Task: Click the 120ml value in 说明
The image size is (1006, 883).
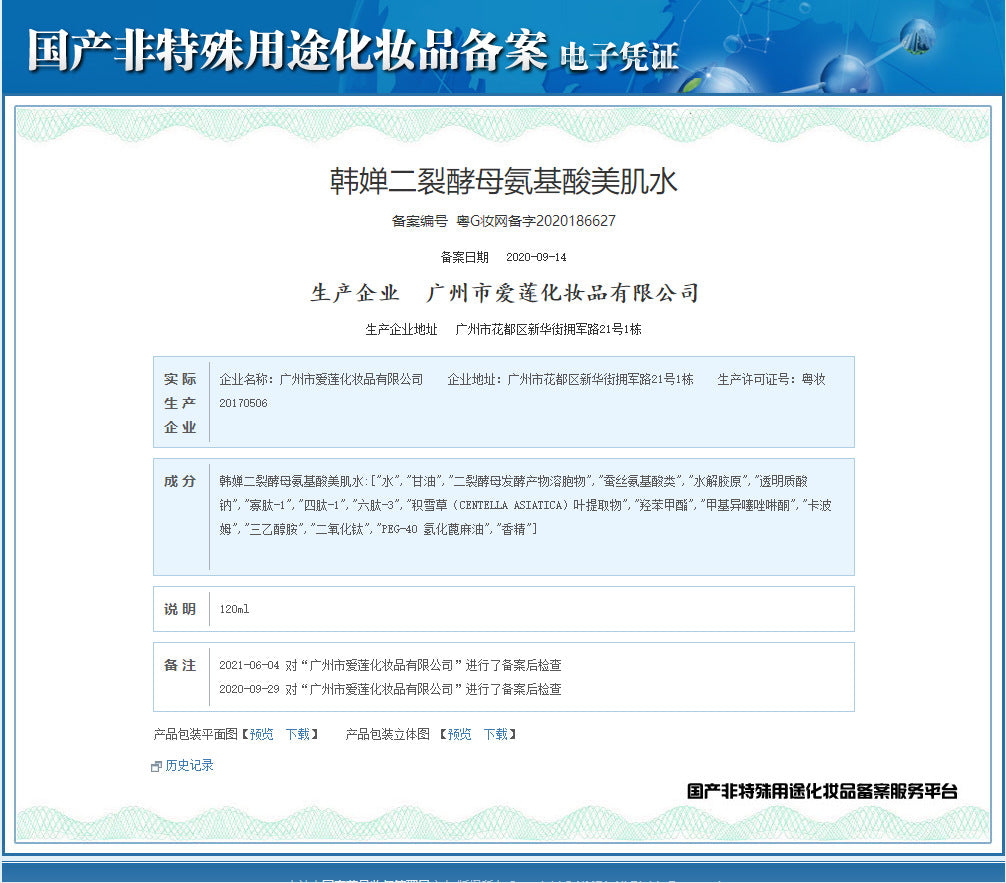Action: pos(234,609)
